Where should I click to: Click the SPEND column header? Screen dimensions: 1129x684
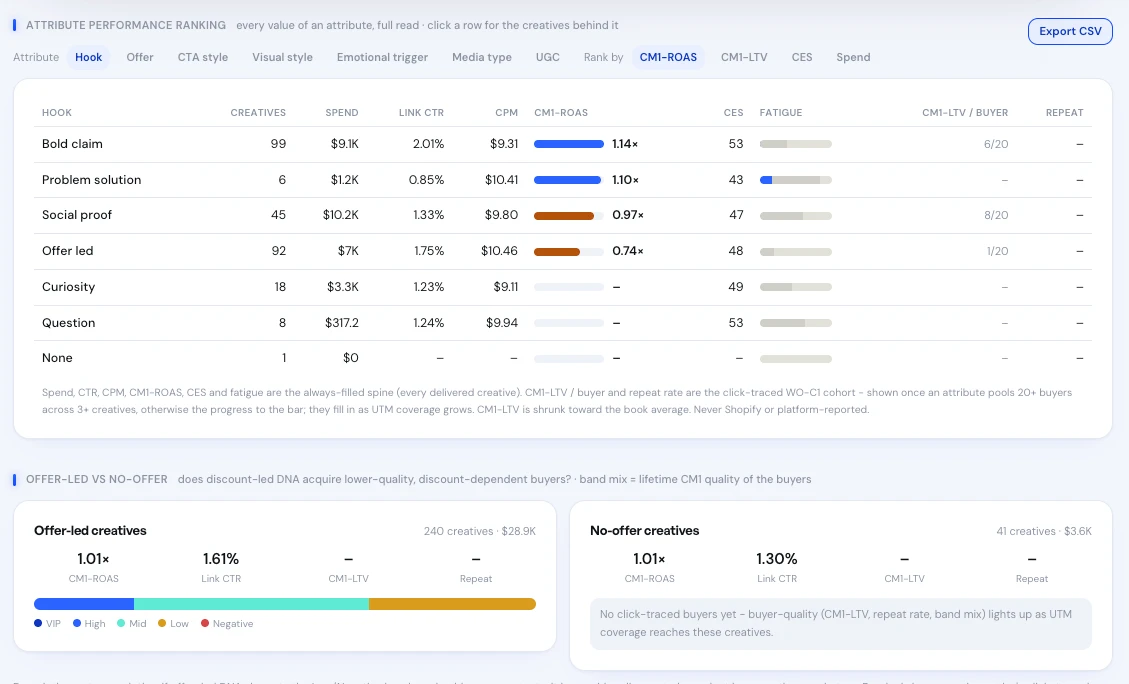342,112
